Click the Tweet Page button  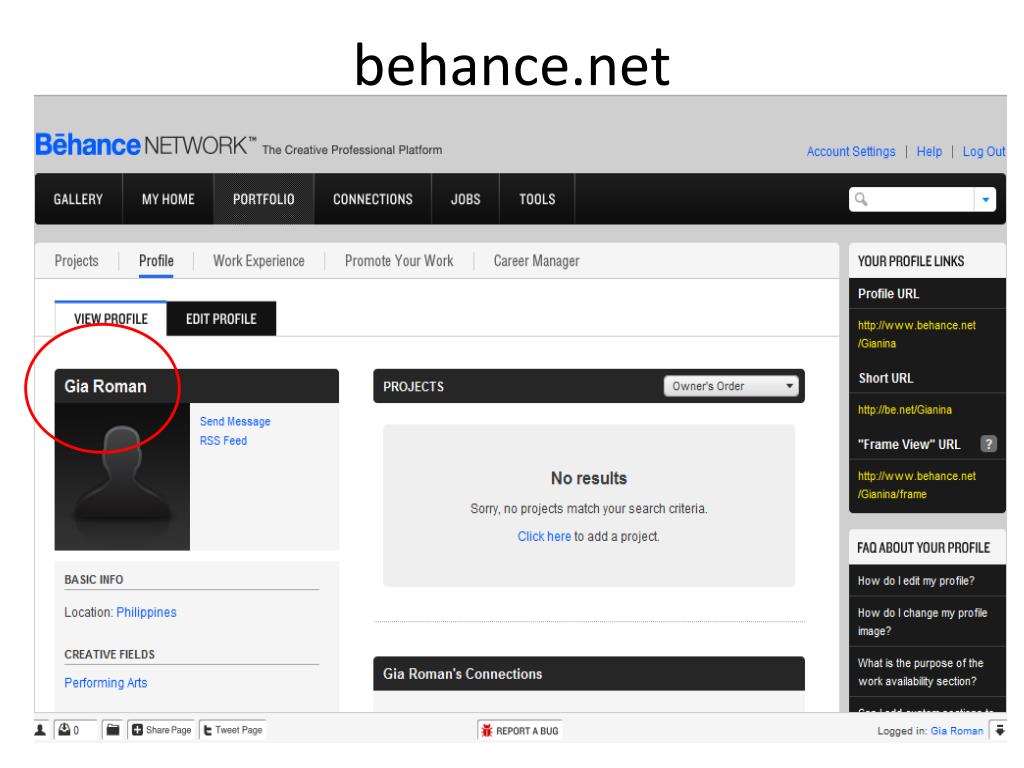point(232,729)
